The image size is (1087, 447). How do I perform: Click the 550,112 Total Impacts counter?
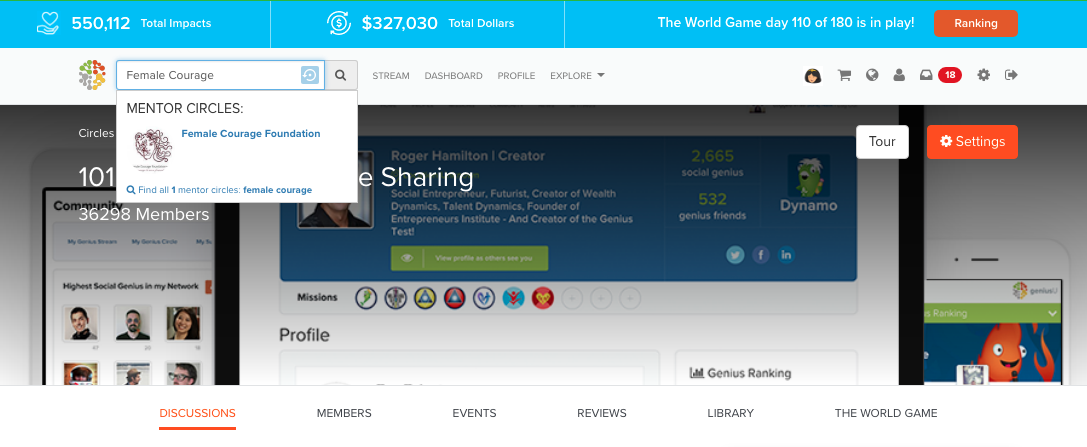click(x=141, y=23)
